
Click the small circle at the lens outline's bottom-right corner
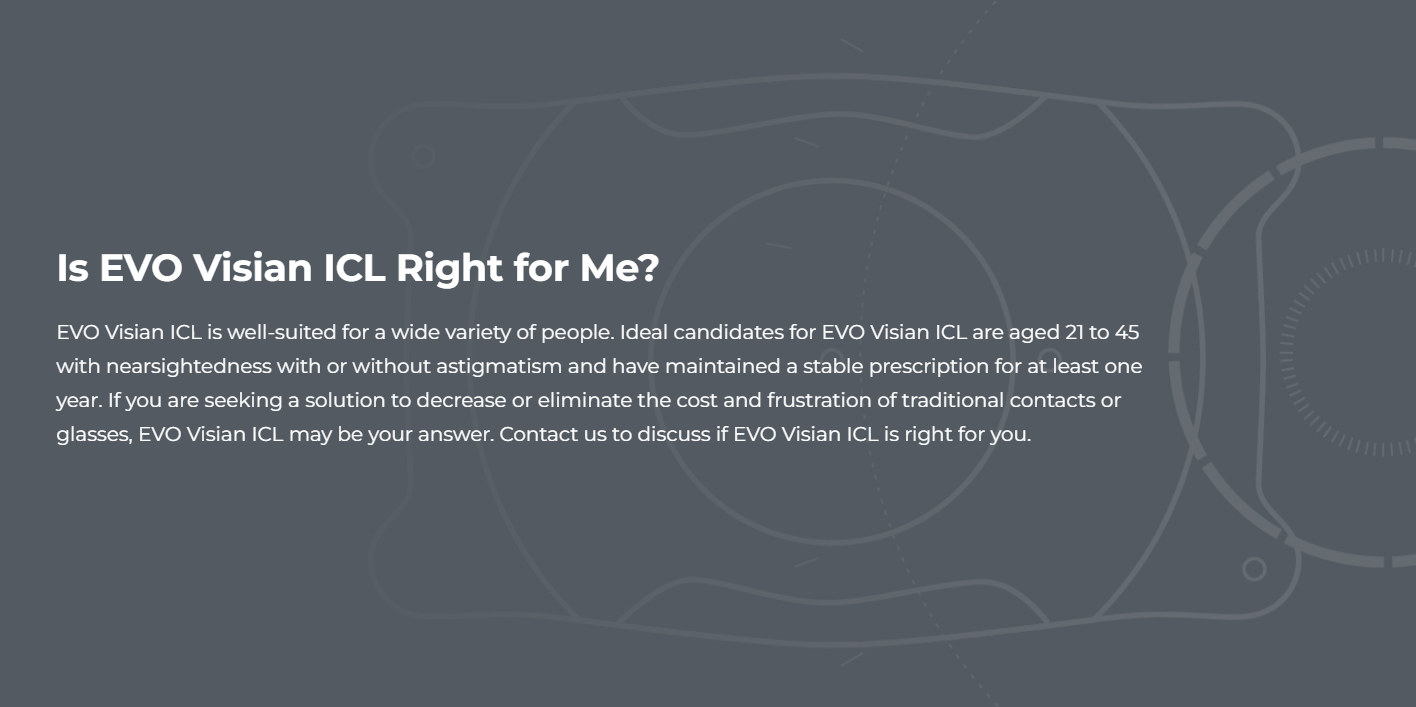[1254, 569]
